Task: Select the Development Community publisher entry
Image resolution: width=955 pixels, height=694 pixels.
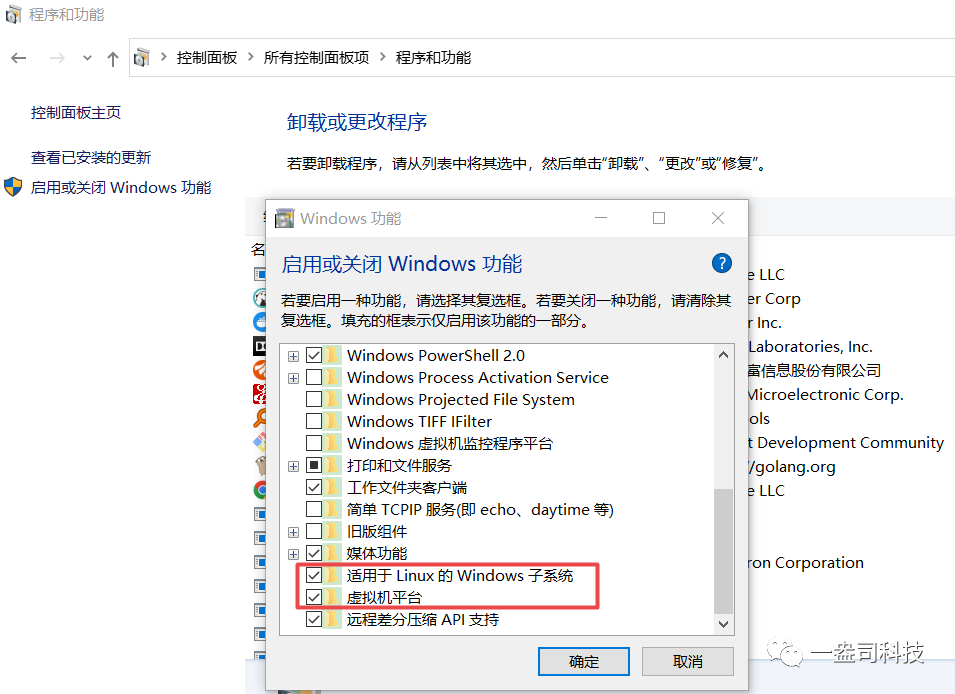Action: (846, 443)
